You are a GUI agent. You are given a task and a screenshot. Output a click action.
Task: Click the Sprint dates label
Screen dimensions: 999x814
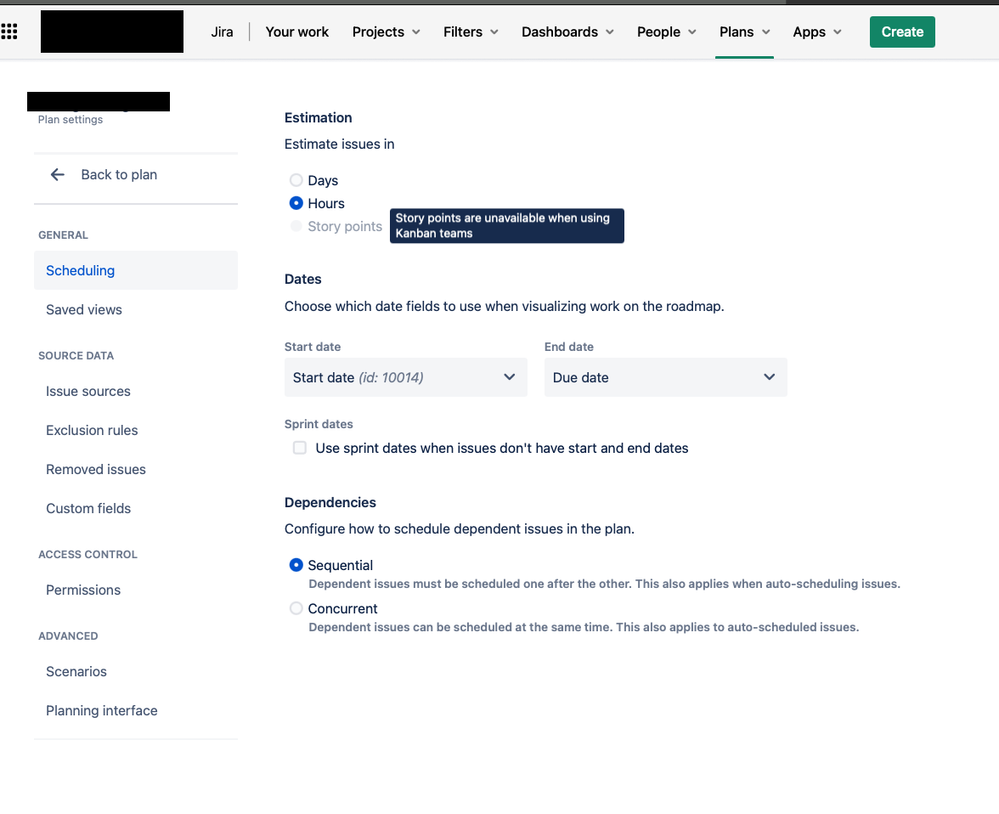[x=319, y=424]
